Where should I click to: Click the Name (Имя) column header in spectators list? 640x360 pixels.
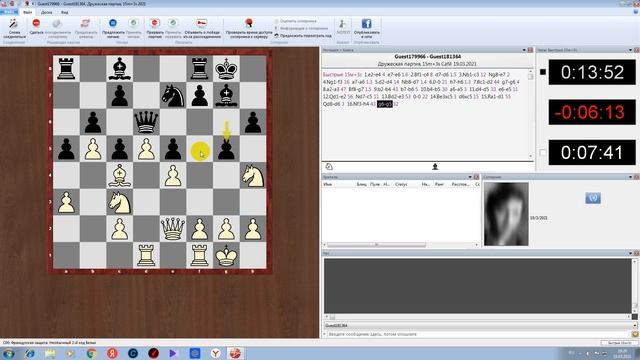click(x=327, y=184)
